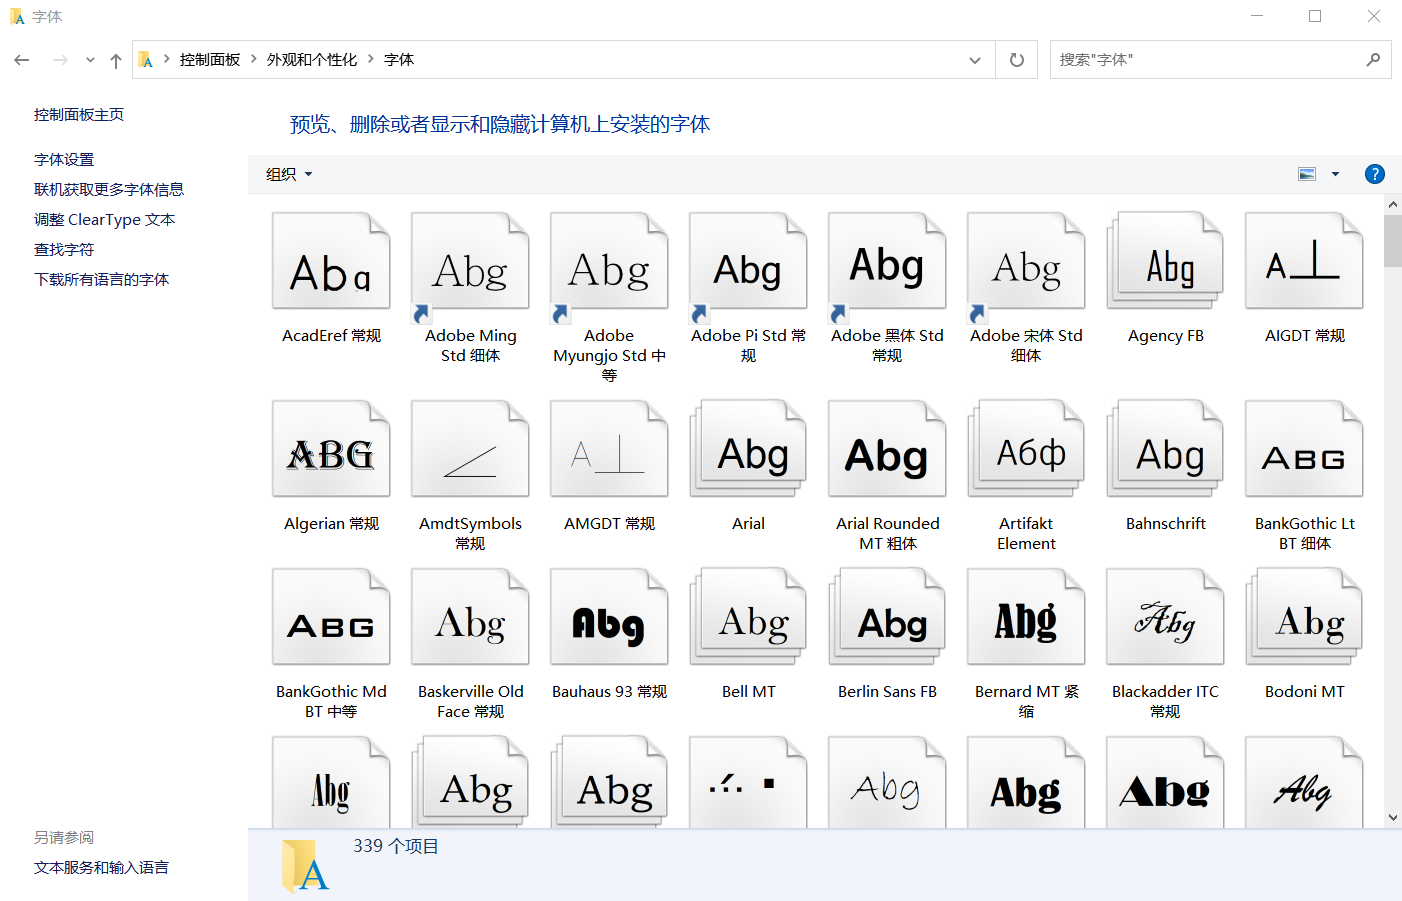
Task: Select the Blackadder ITC 常规 font
Action: 1165,644
